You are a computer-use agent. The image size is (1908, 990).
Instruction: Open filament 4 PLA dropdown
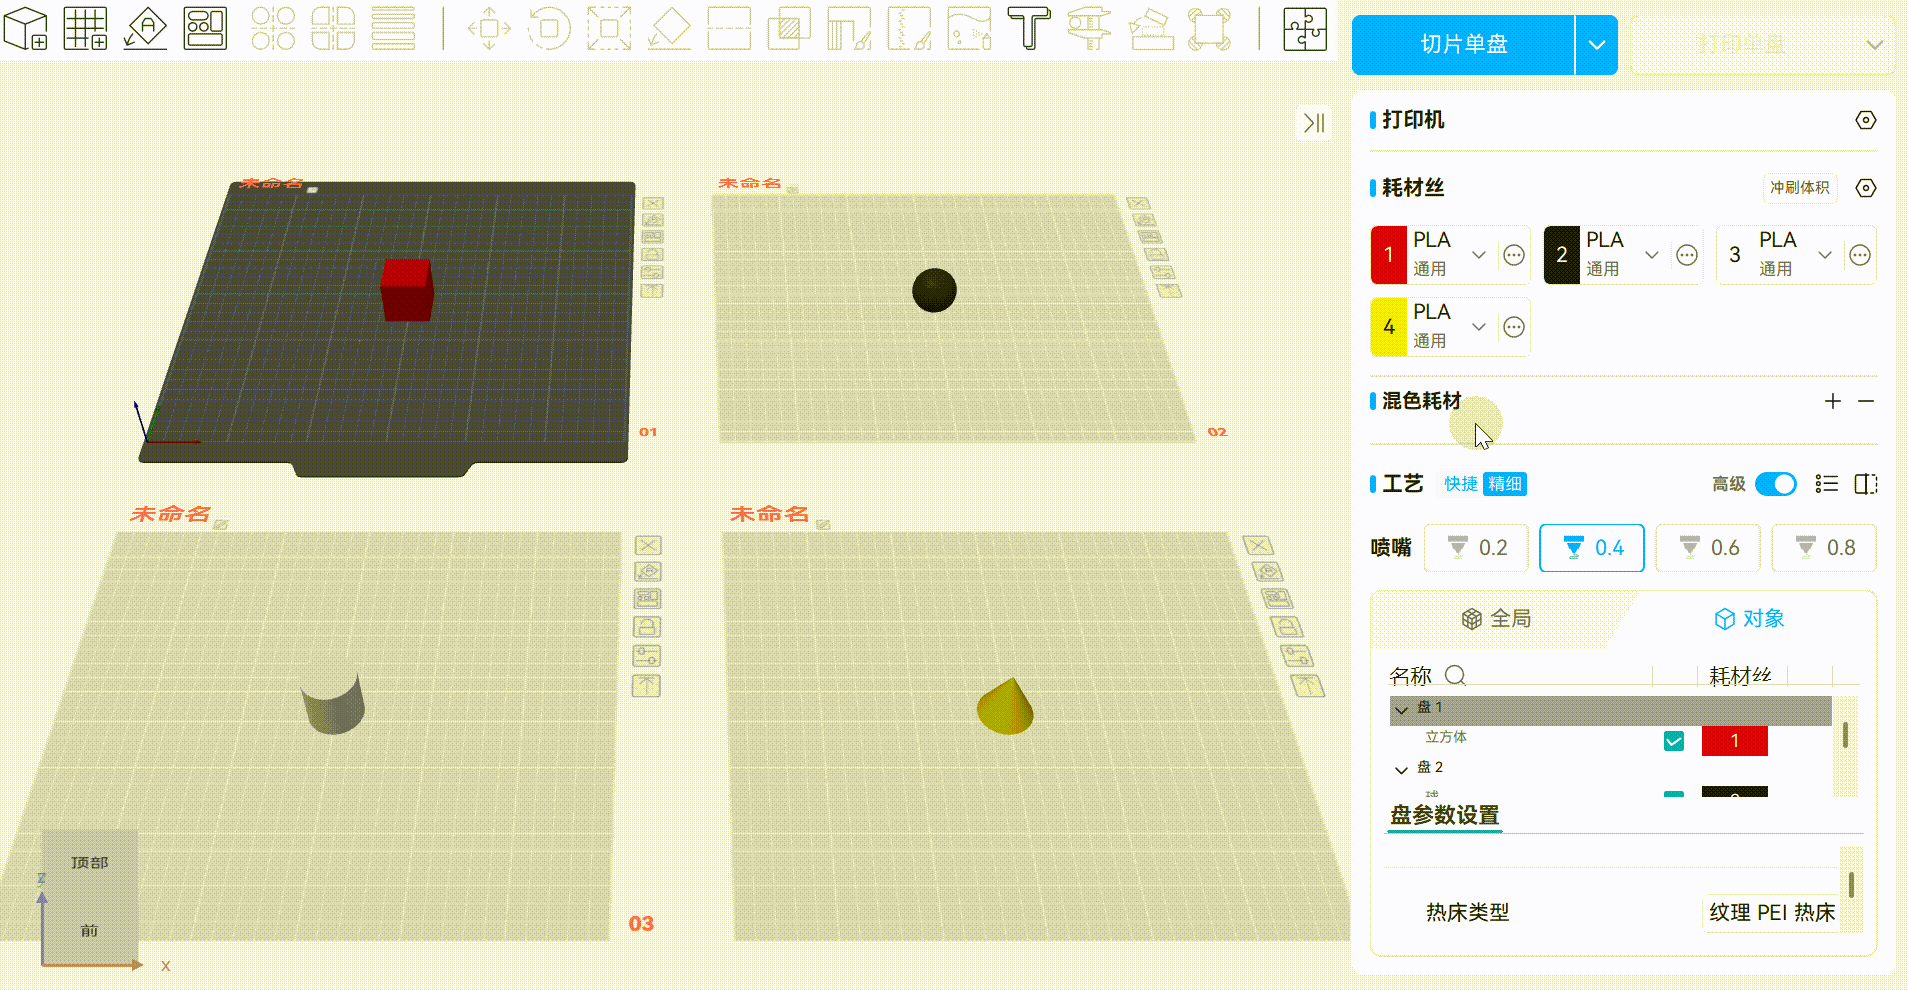1478,327
